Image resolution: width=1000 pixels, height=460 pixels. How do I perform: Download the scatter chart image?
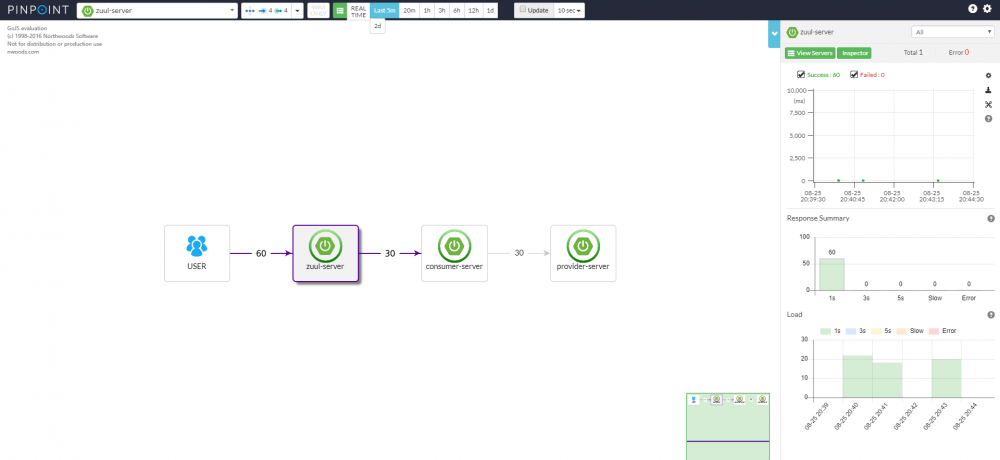(989, 90)
